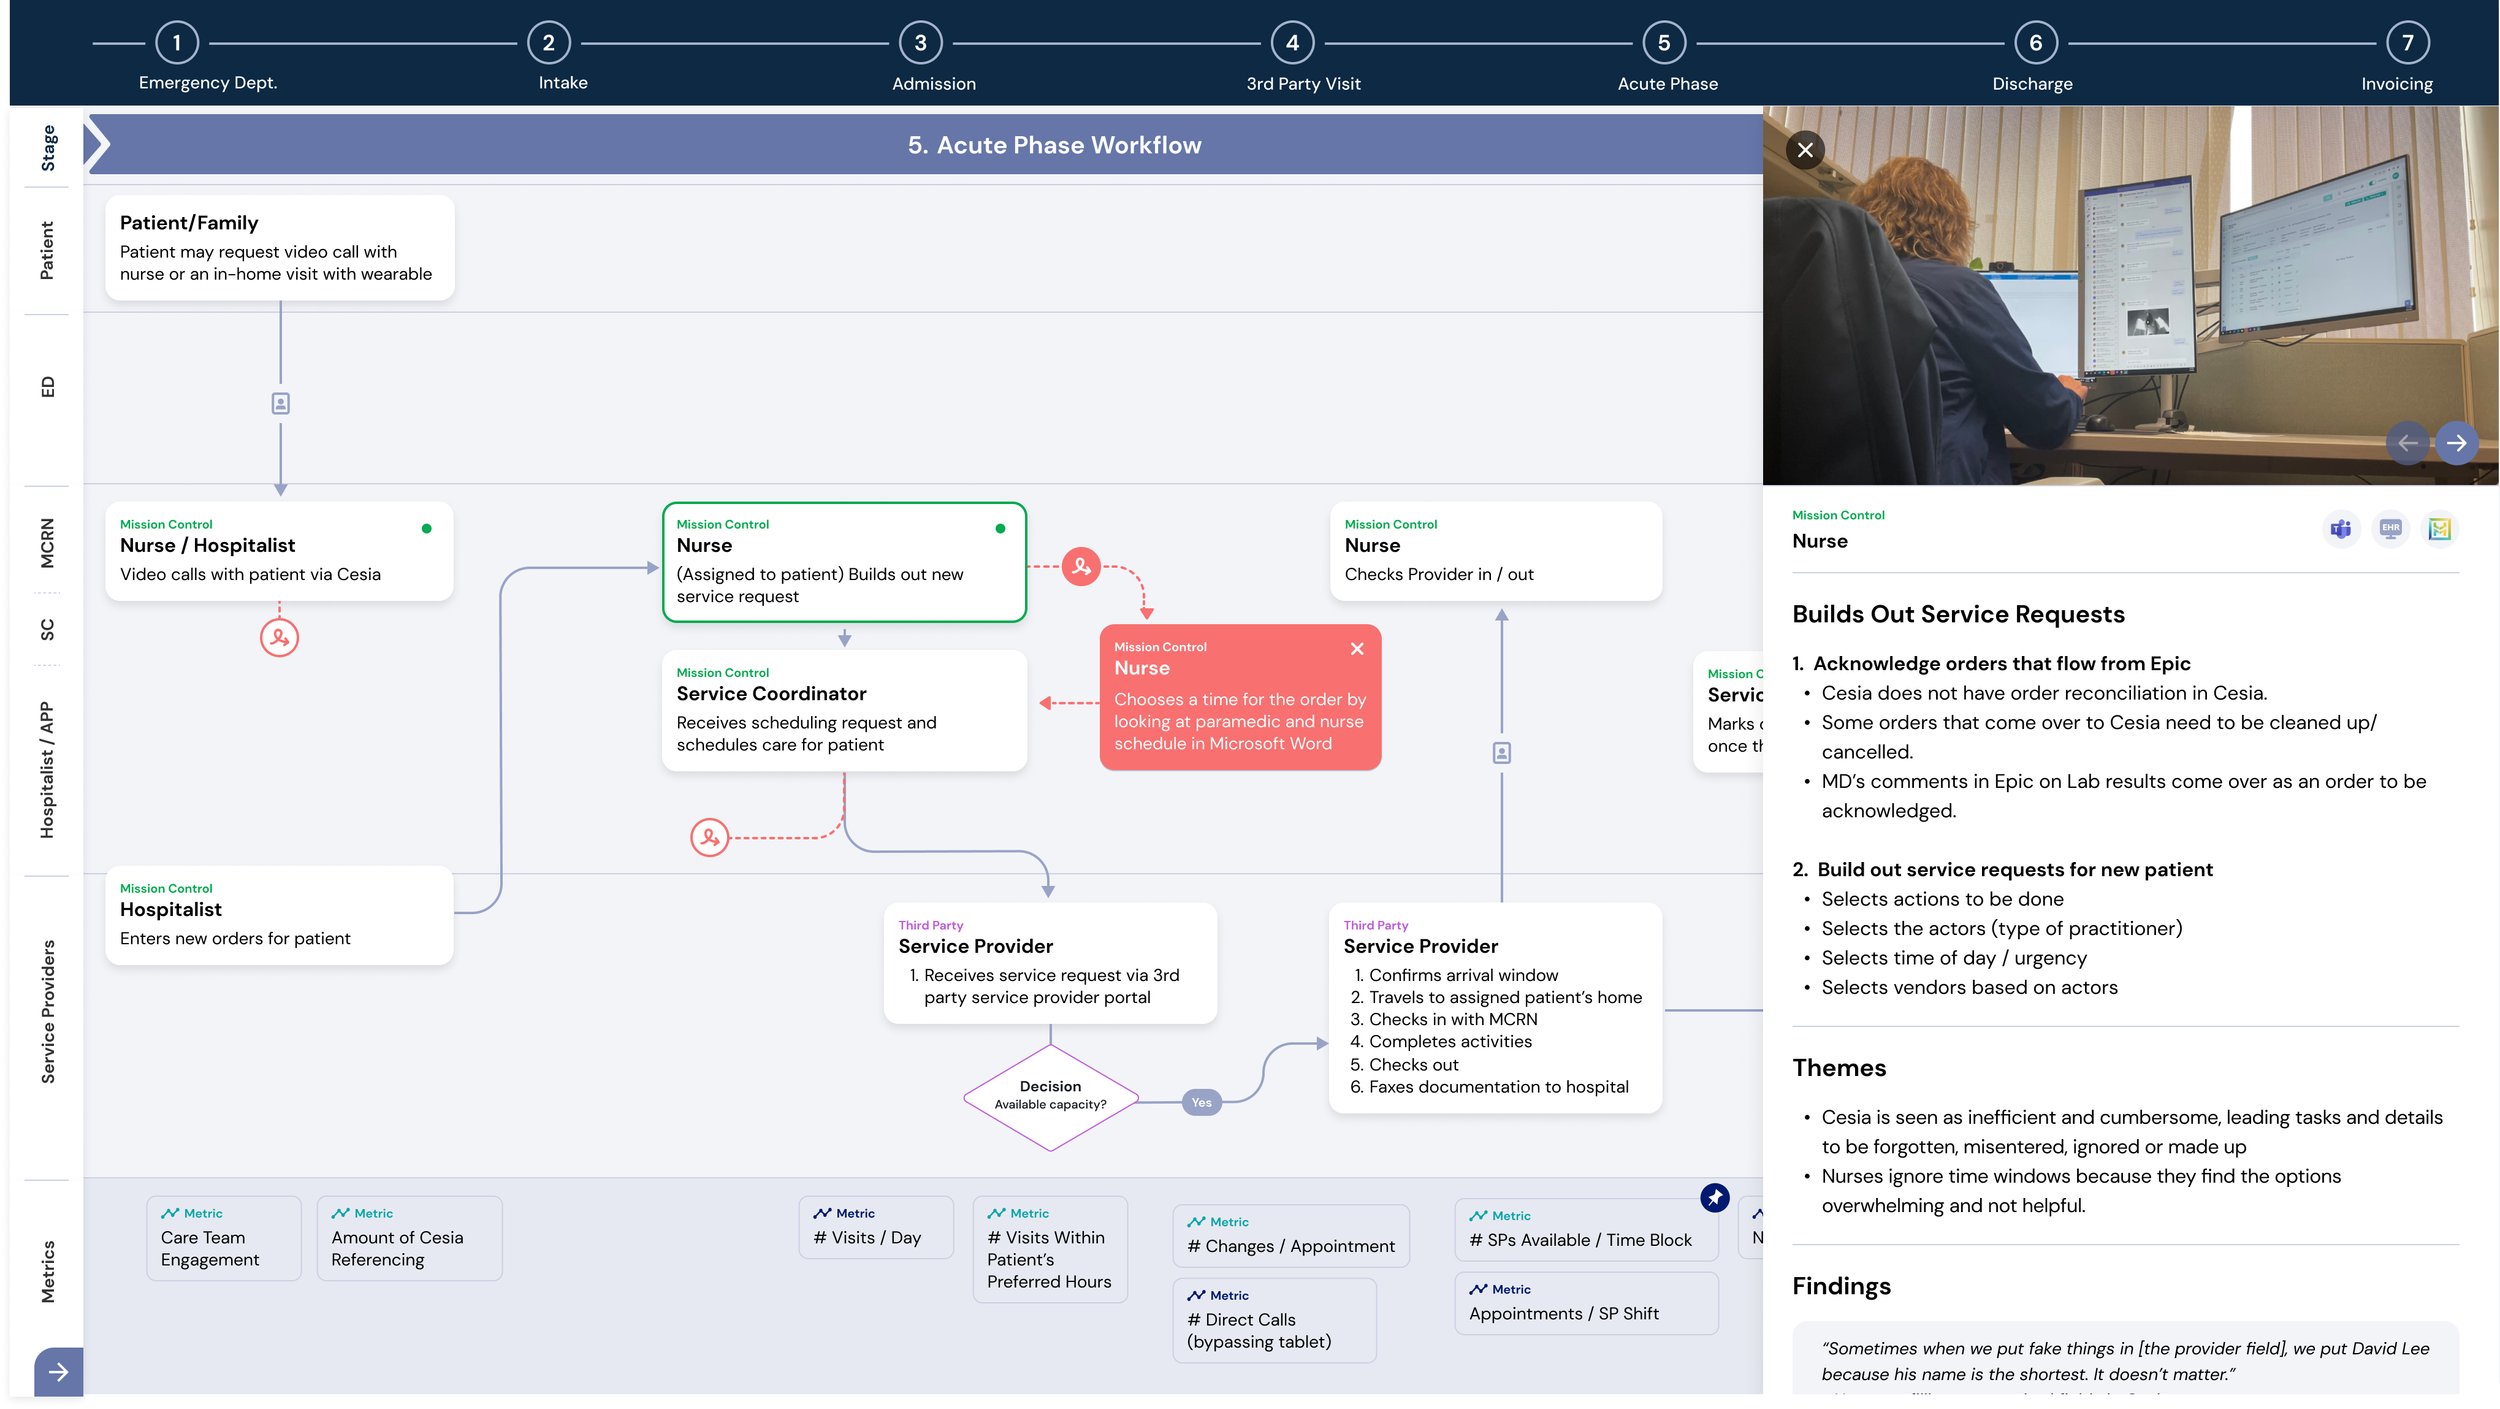
Task: Jump to step 3 Admission
Action: (920, 43)
